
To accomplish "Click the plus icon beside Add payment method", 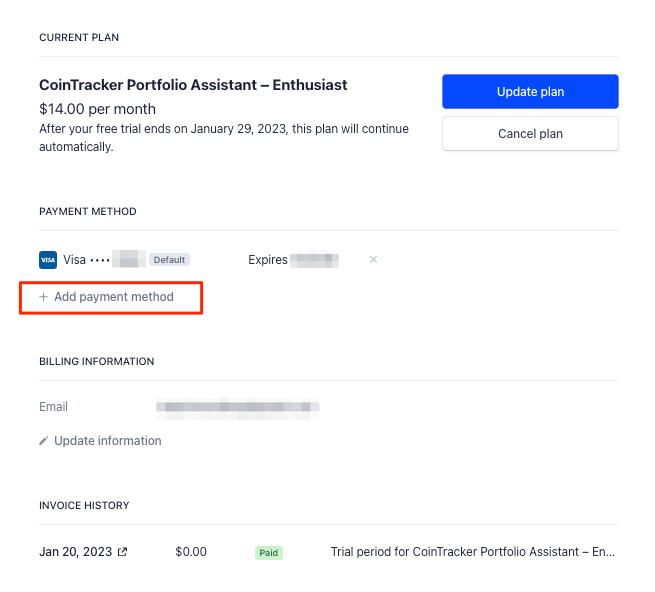I will point(43,297).
